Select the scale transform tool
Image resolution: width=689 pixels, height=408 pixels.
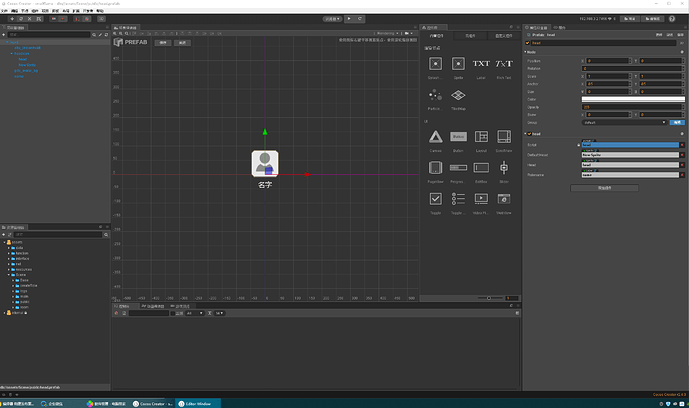29,19
